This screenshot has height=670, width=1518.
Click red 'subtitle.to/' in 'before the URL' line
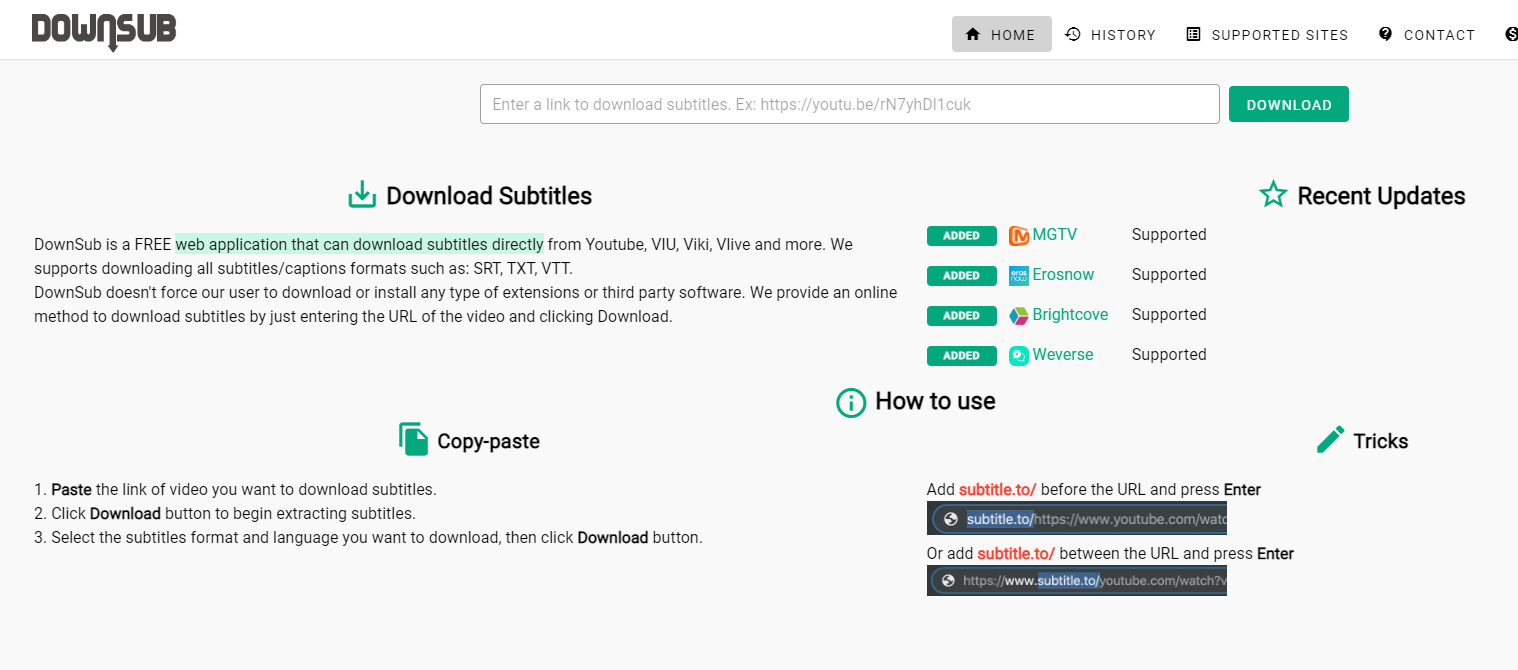point(997,490)
